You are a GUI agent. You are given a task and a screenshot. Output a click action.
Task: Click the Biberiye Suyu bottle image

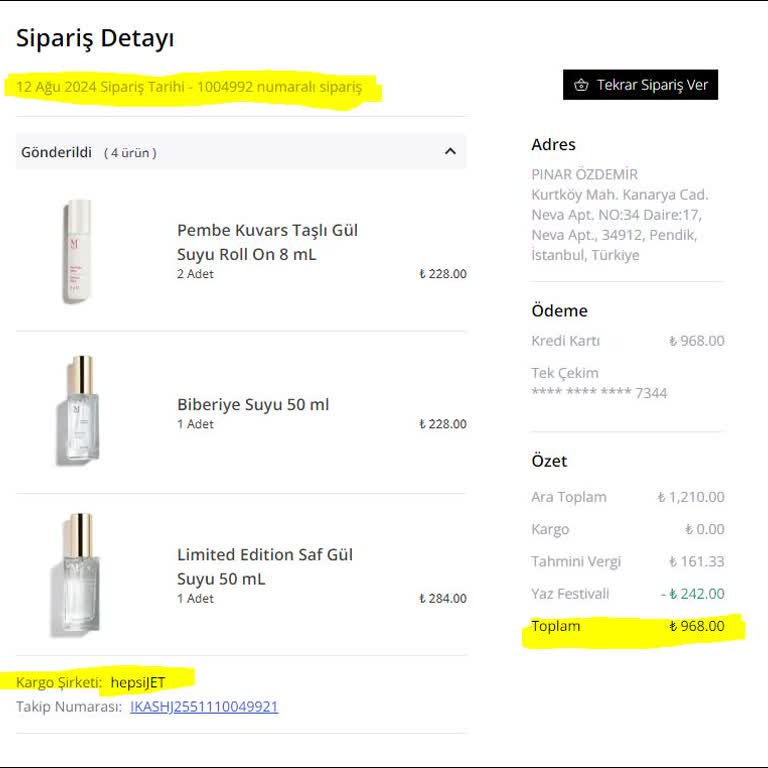click(x=77, y=410)
